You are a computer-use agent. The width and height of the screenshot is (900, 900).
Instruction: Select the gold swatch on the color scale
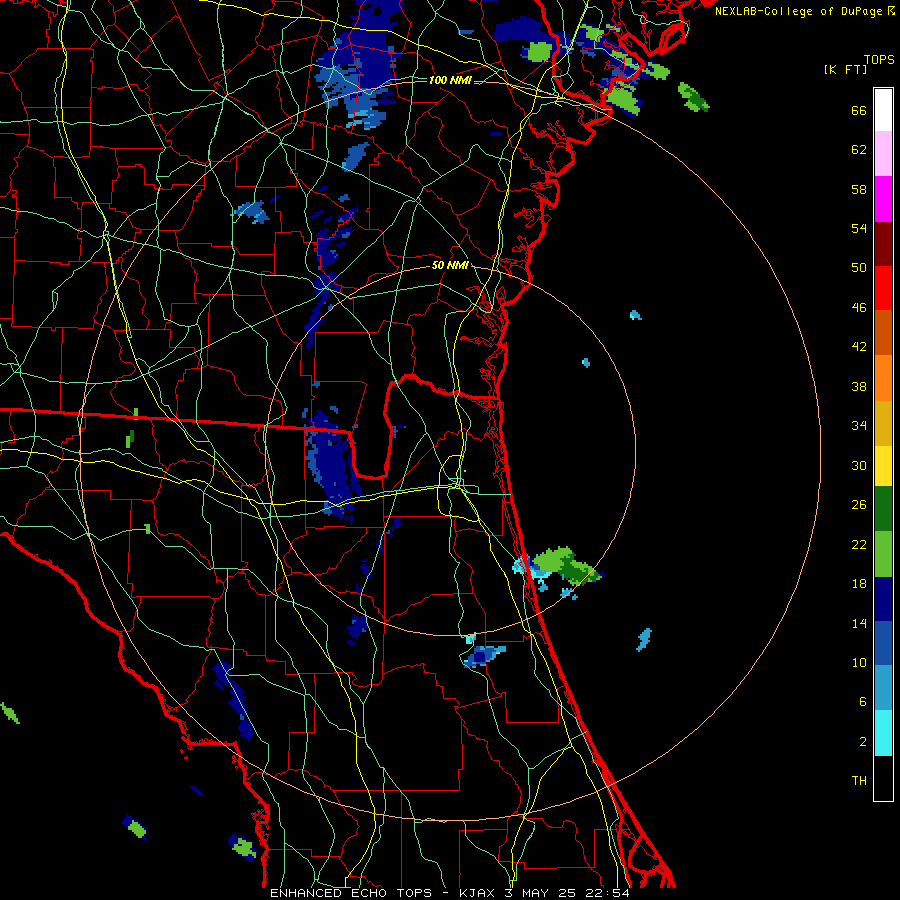click(883, 423)
